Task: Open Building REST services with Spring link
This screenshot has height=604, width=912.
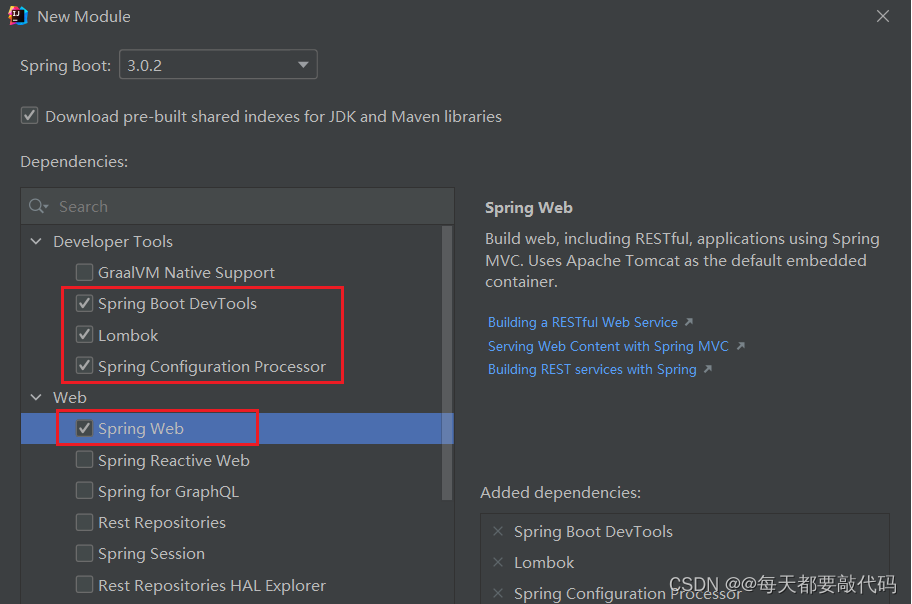Action: point(592,369)
